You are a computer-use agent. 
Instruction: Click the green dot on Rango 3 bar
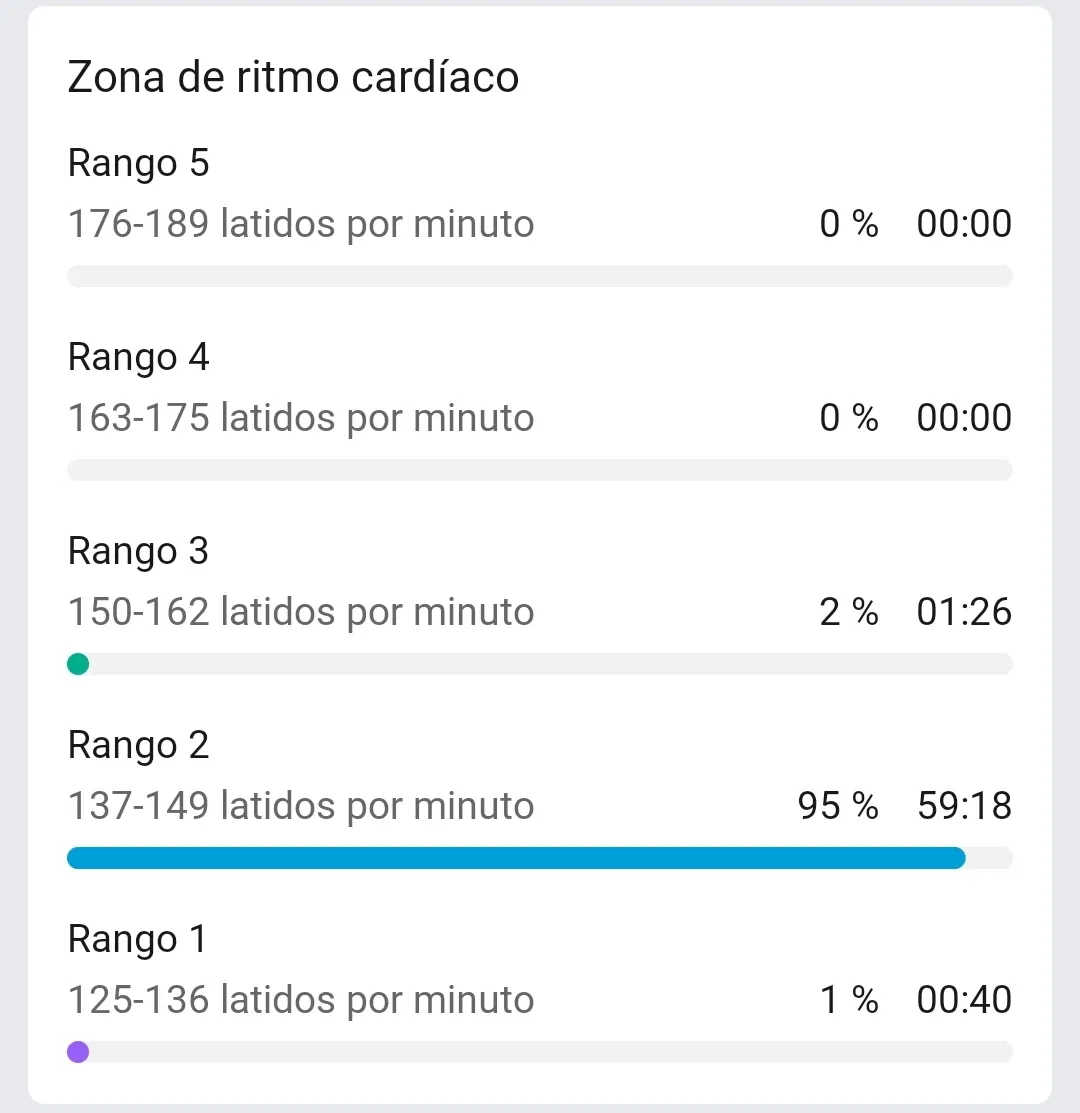[x=78, y=664]
